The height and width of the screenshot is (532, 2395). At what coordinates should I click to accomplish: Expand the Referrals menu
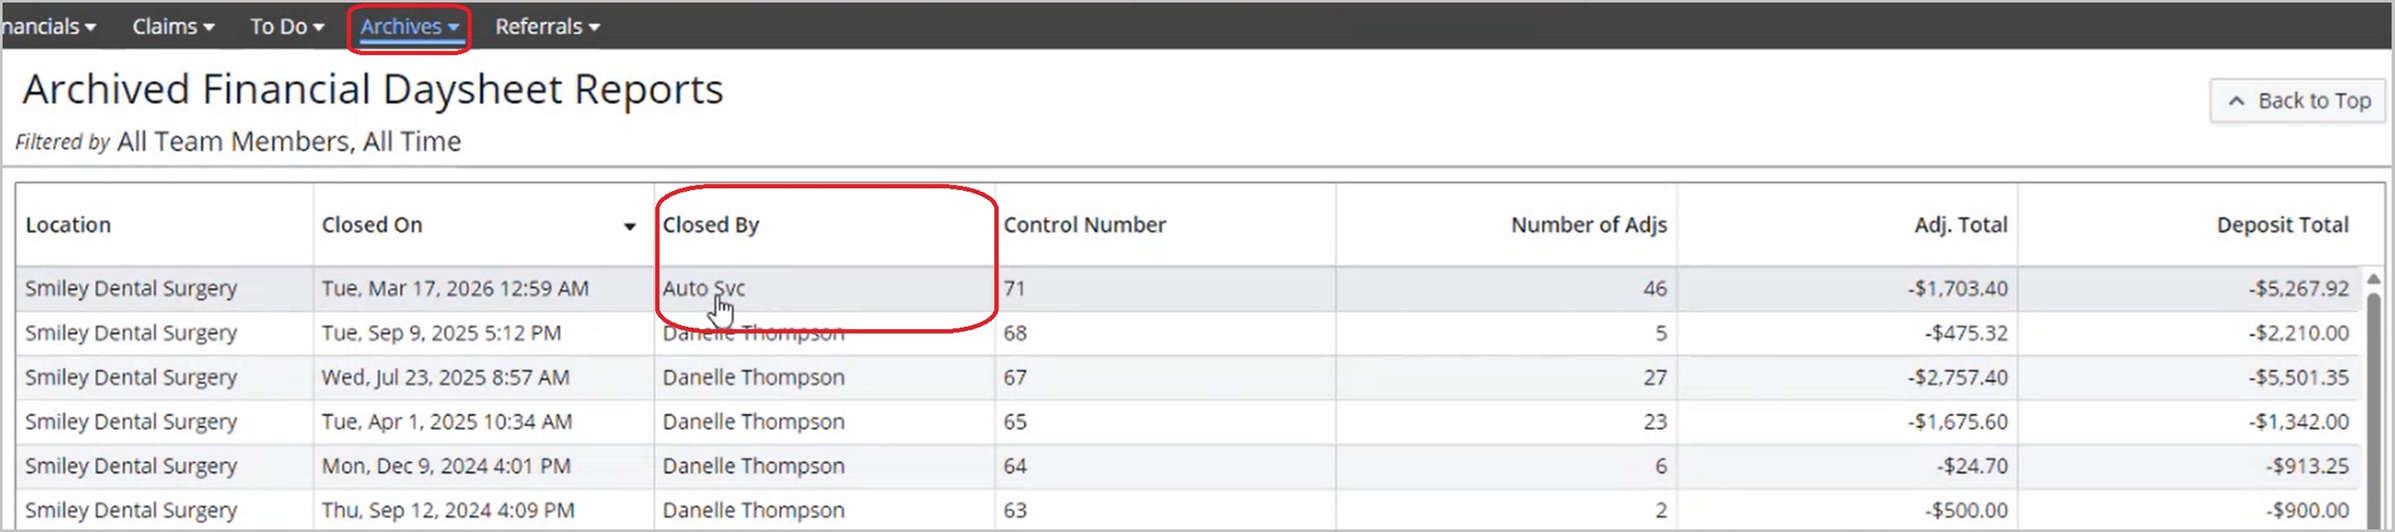point(546,27)
